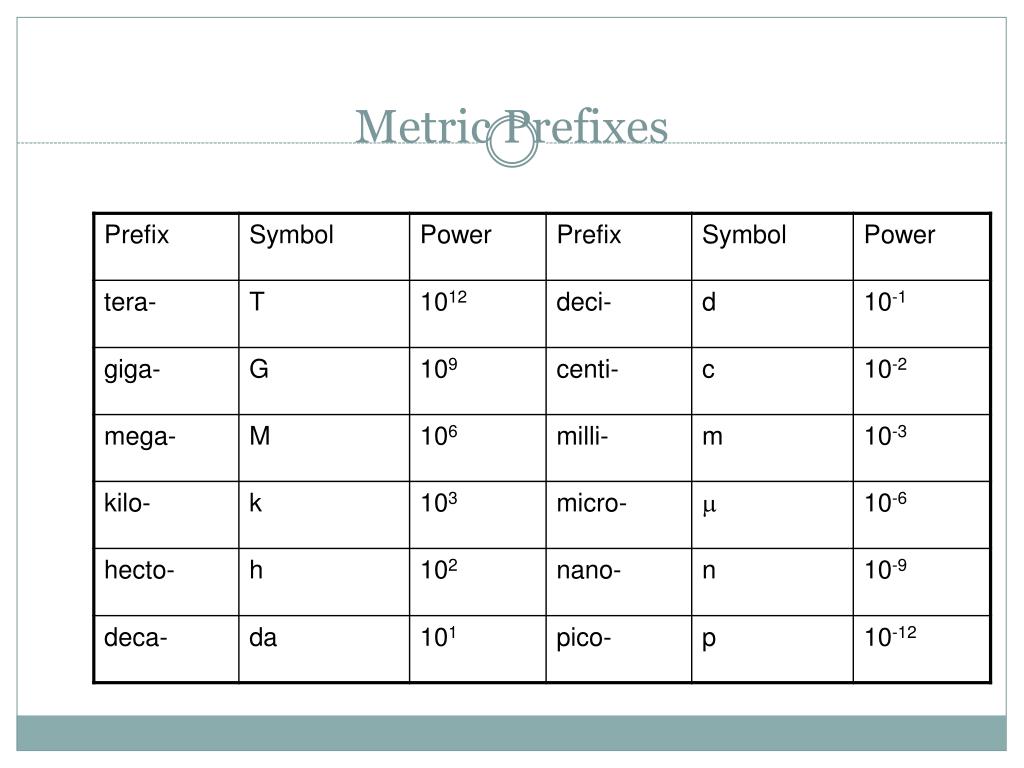Select the hecto- table cell
Image resolution: width=1024 pixels, height=768 pixels.
click(167, 582)
